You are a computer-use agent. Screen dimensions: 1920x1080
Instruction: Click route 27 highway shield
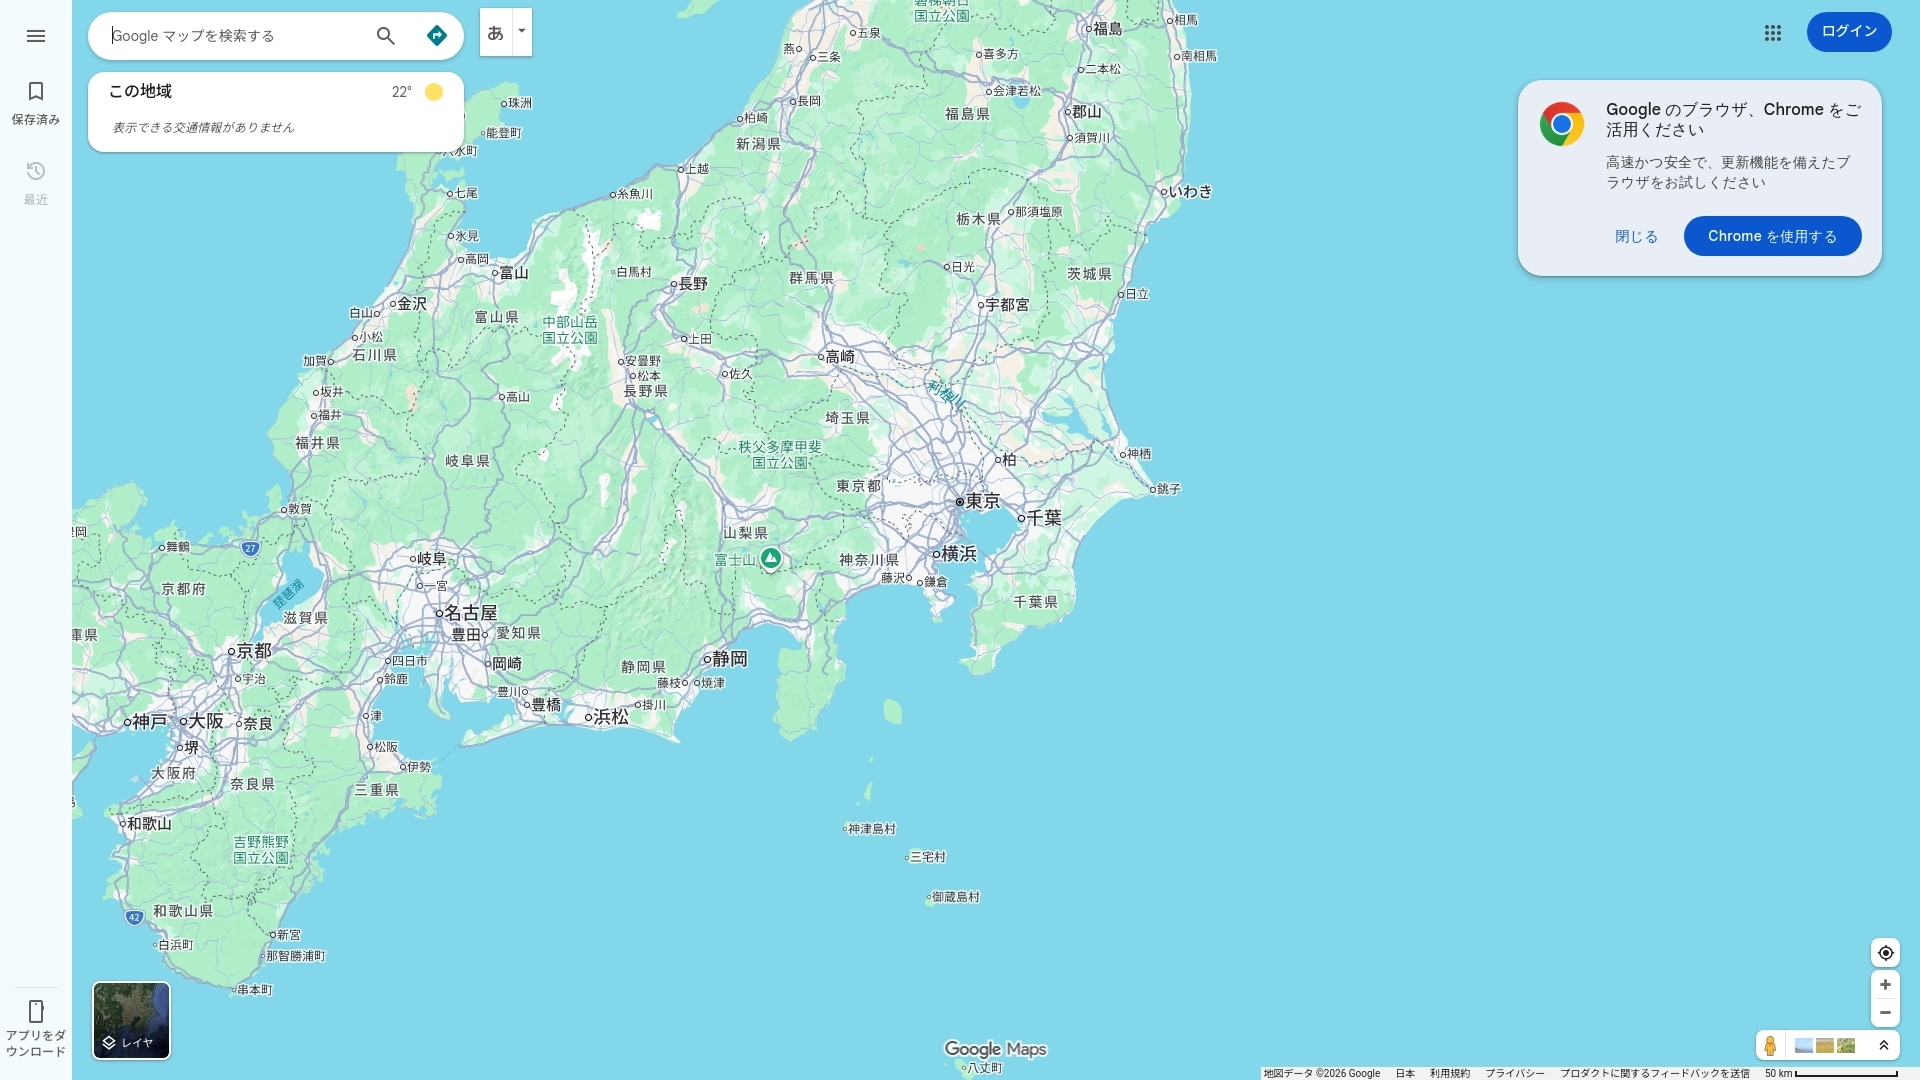pos(250,548)
